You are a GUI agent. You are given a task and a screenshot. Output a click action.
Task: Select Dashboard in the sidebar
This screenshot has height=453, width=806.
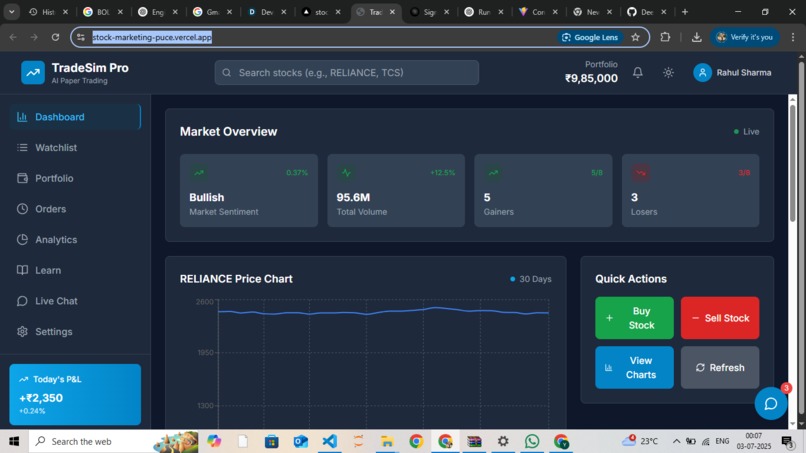coord(75,117)
